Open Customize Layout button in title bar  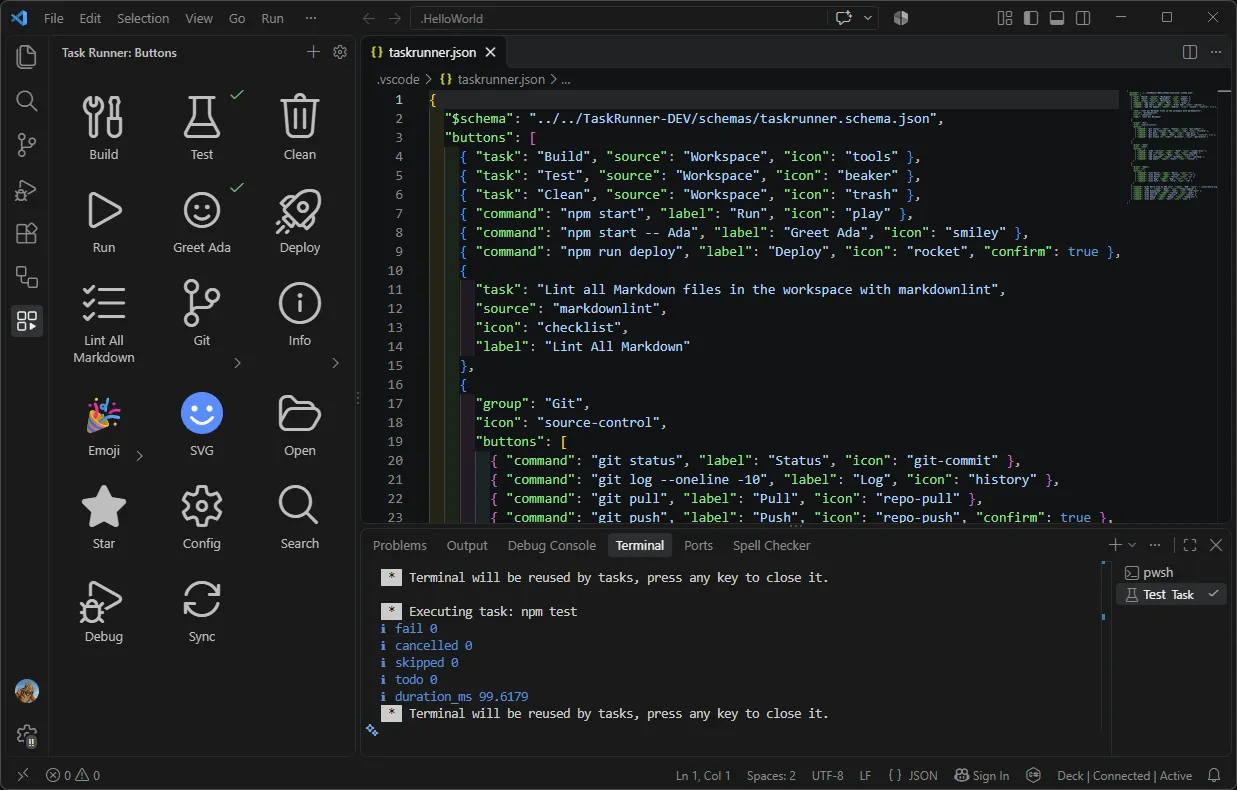pos(1005,18)
